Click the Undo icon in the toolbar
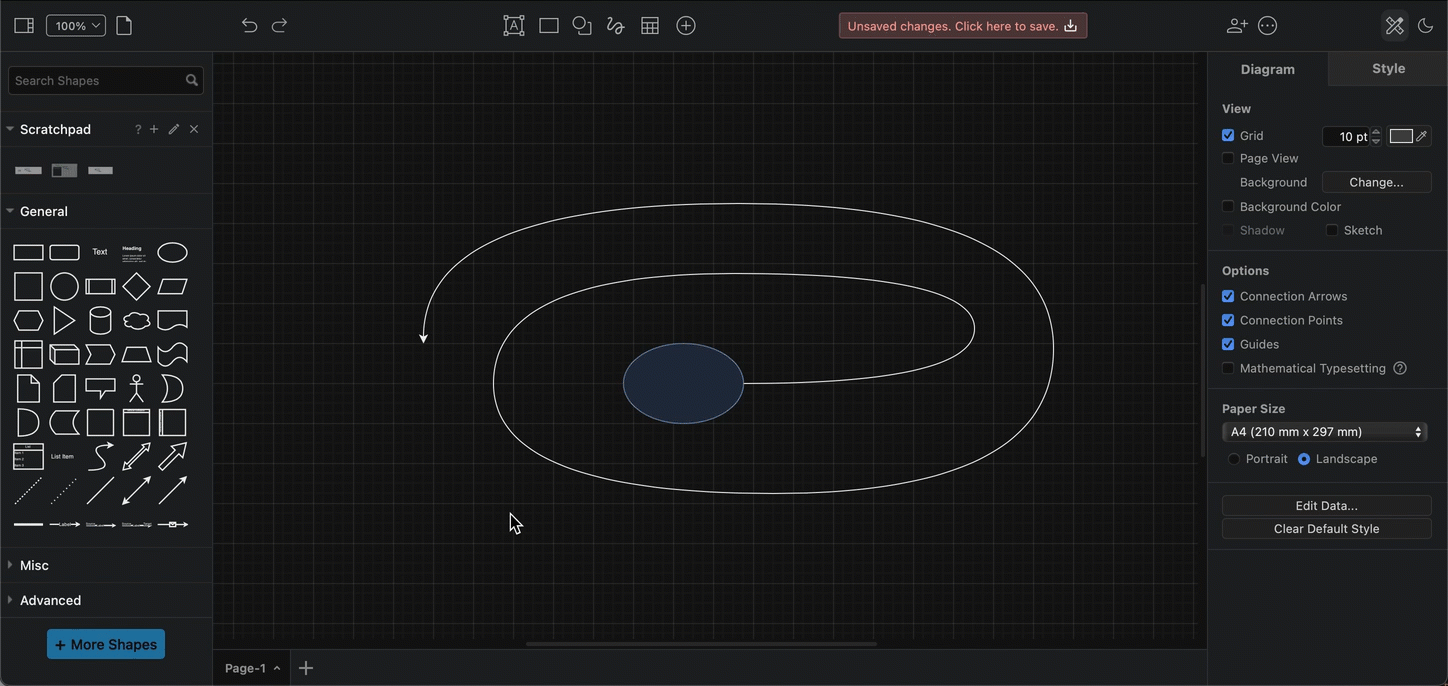This screenshot has height=686, width=1448. [x=248, y=25]
